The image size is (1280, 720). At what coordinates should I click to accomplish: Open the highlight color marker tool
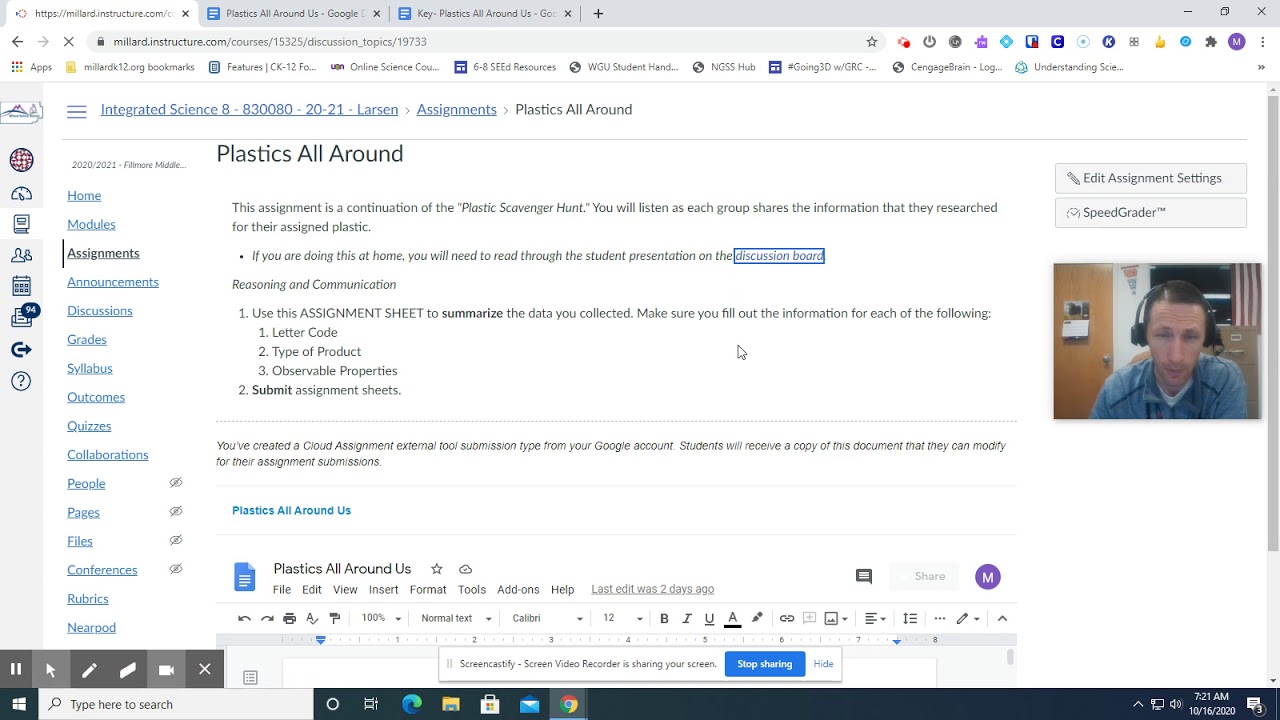(757, 618)
